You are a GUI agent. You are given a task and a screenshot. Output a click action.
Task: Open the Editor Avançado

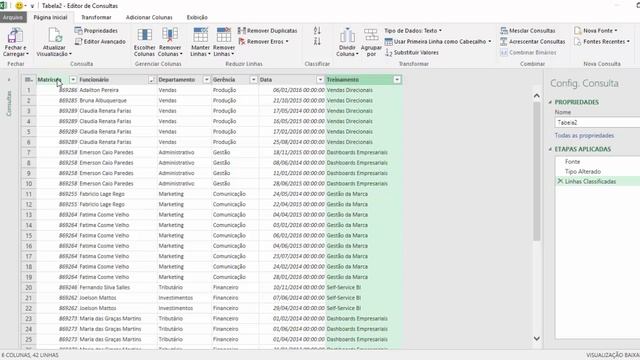(100, 42)
